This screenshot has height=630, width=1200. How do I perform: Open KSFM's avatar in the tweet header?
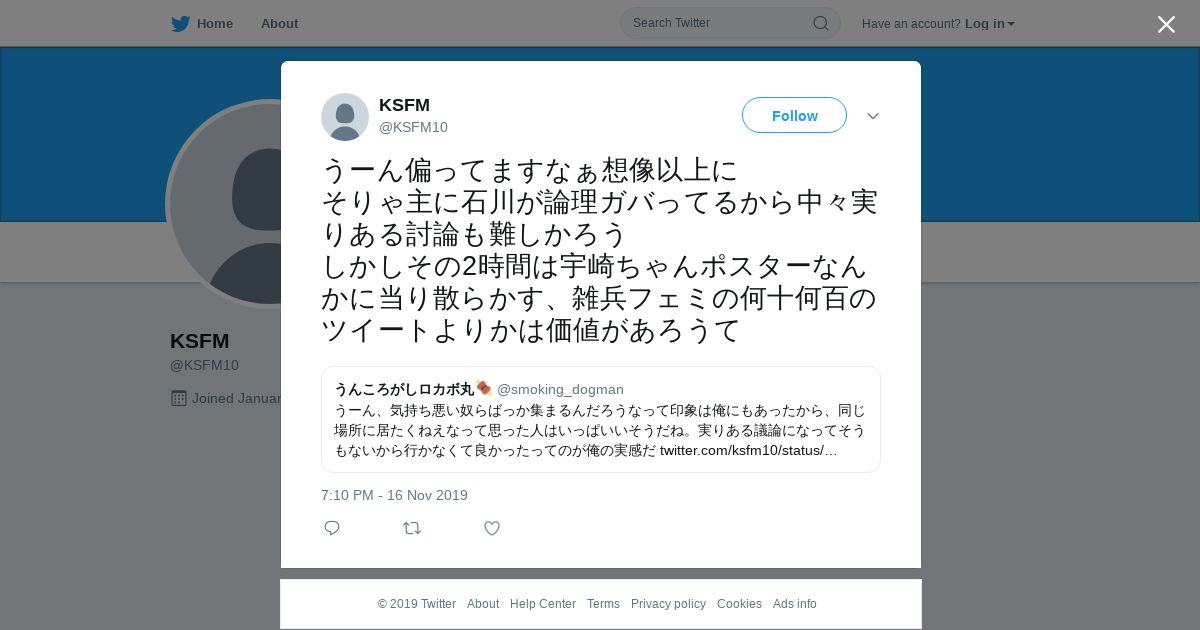[x=345, y=117]
